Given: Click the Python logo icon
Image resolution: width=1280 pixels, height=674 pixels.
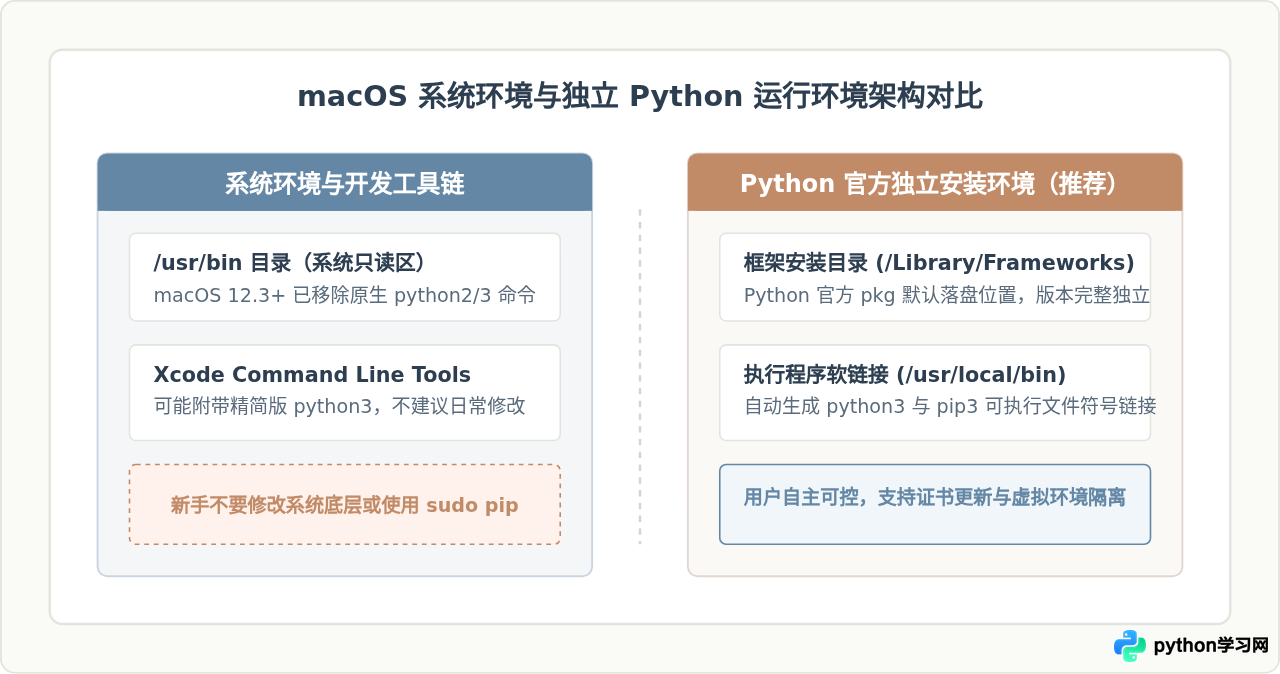Looking at the screenshot, I should pyautogui.click(x=1130, y=646).
